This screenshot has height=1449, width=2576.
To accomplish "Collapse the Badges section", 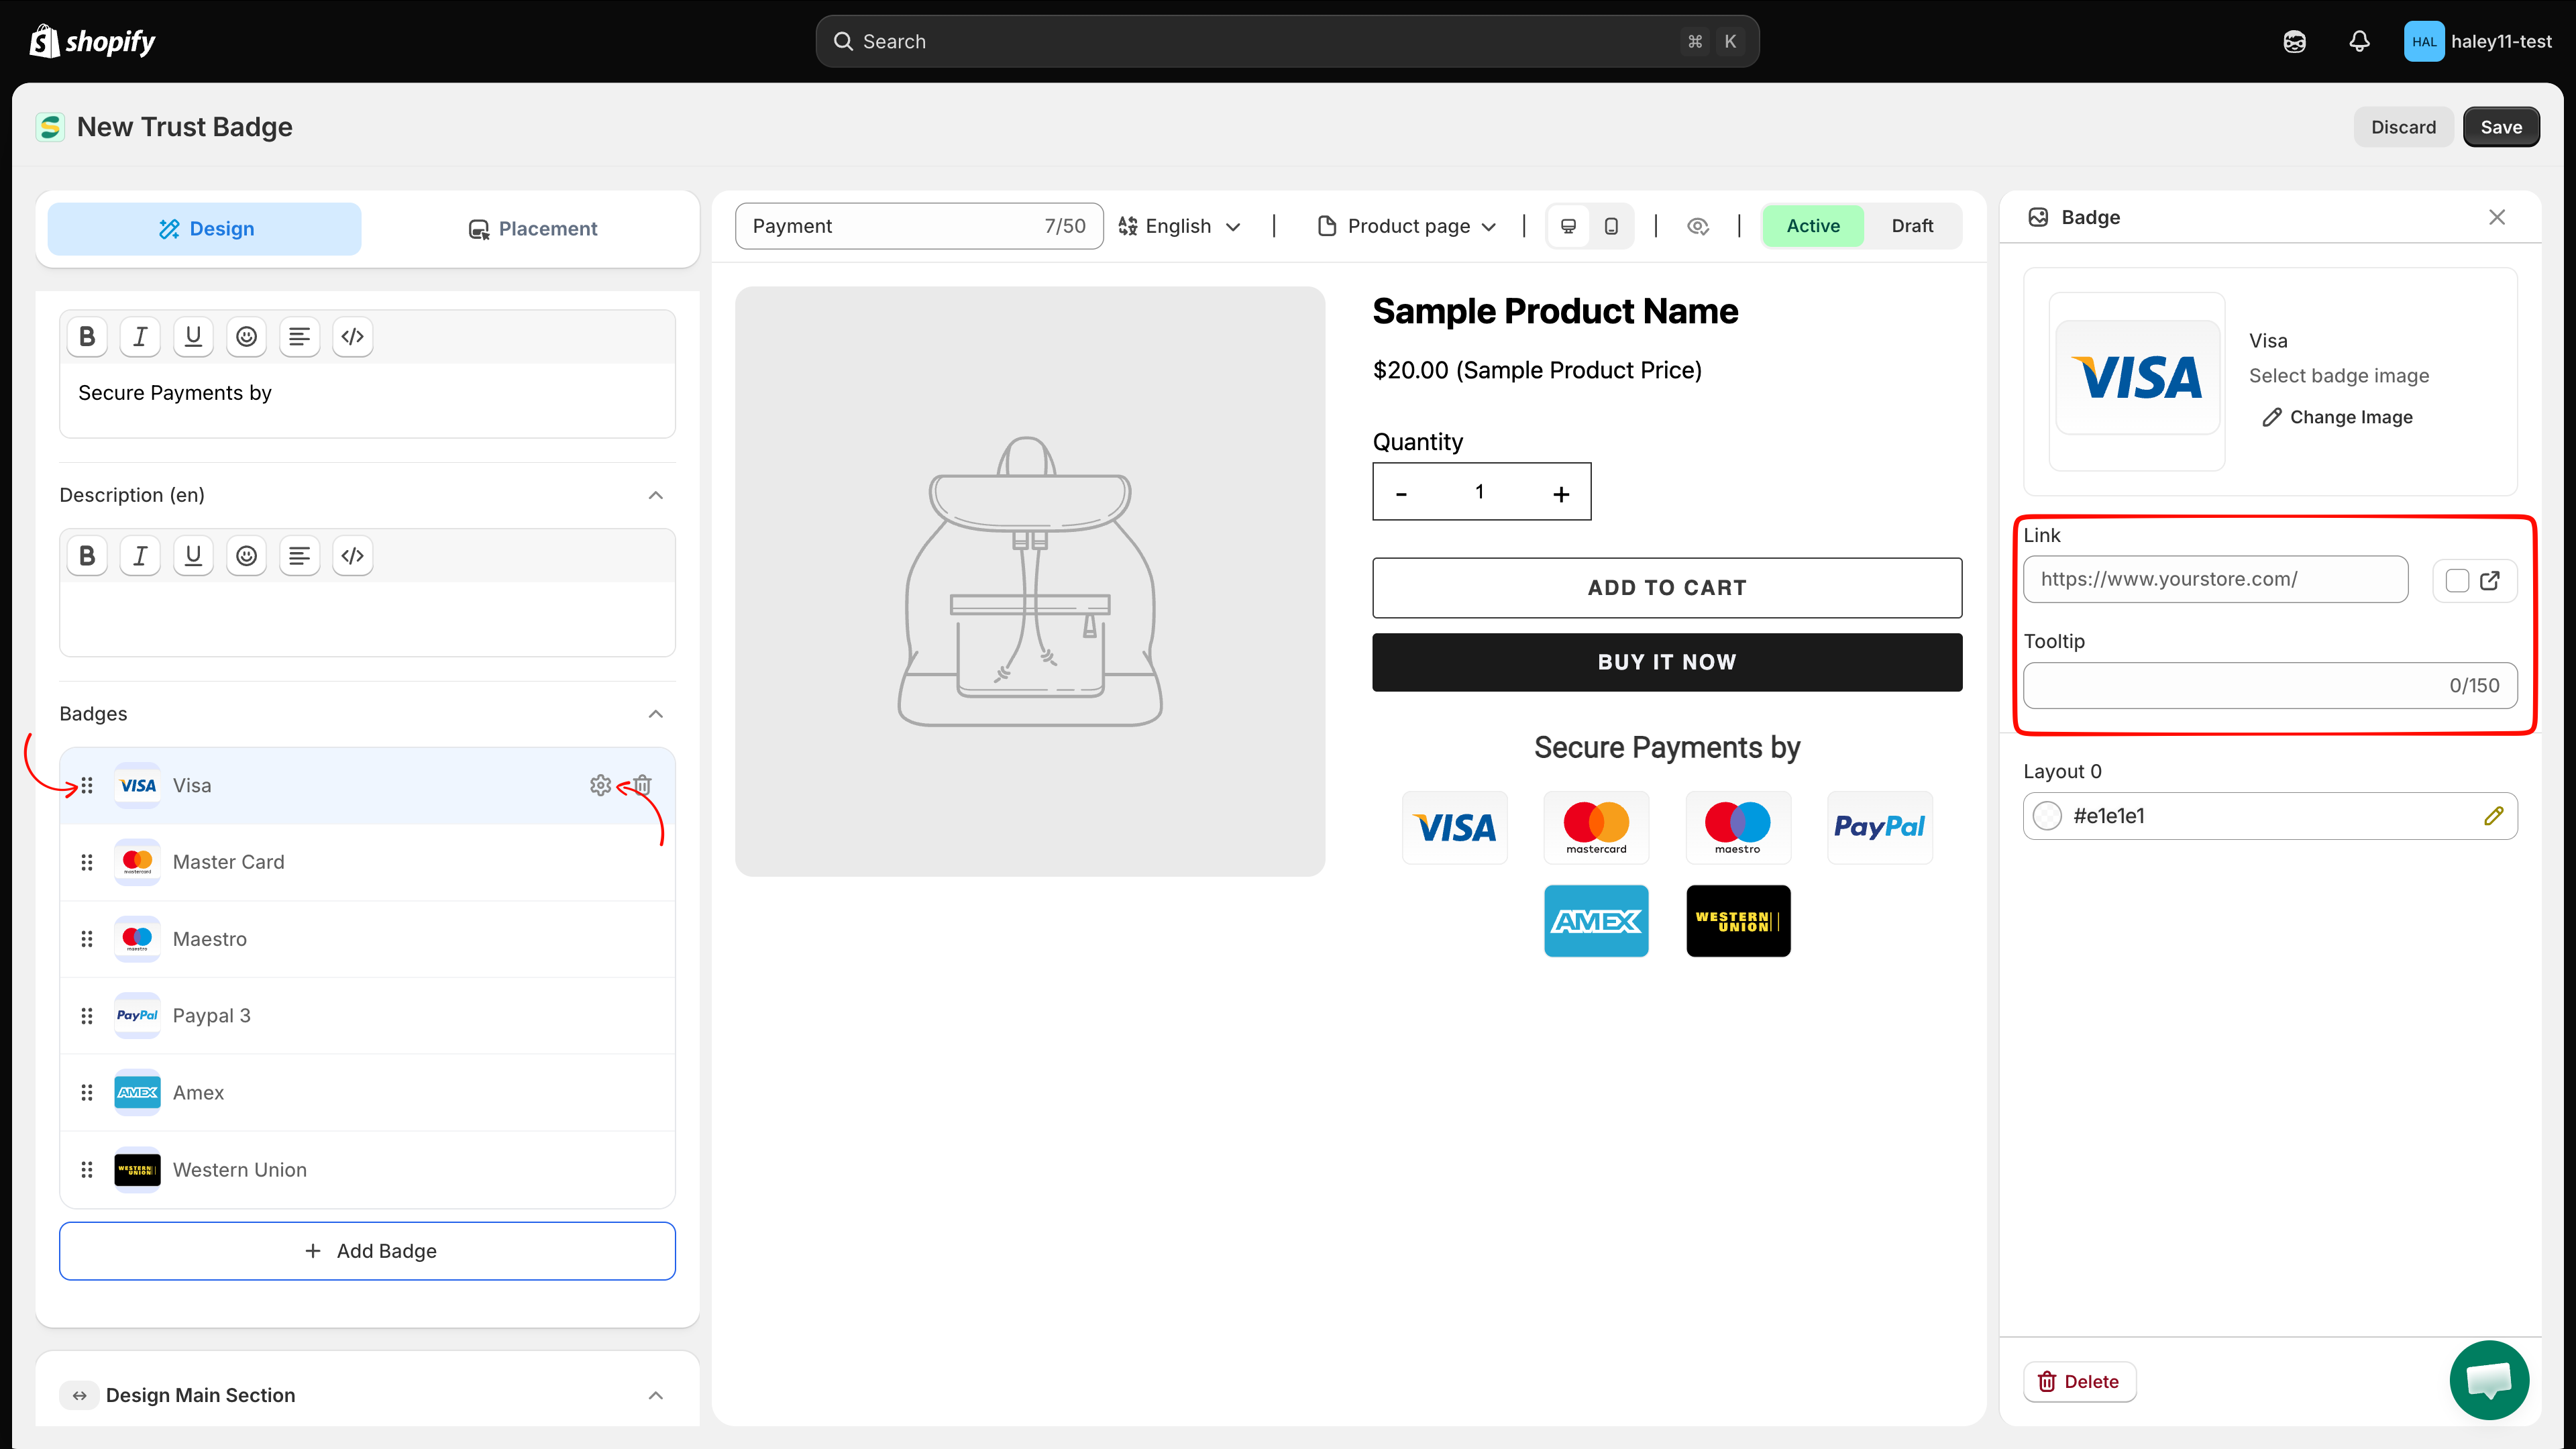I will coord(655,714).
